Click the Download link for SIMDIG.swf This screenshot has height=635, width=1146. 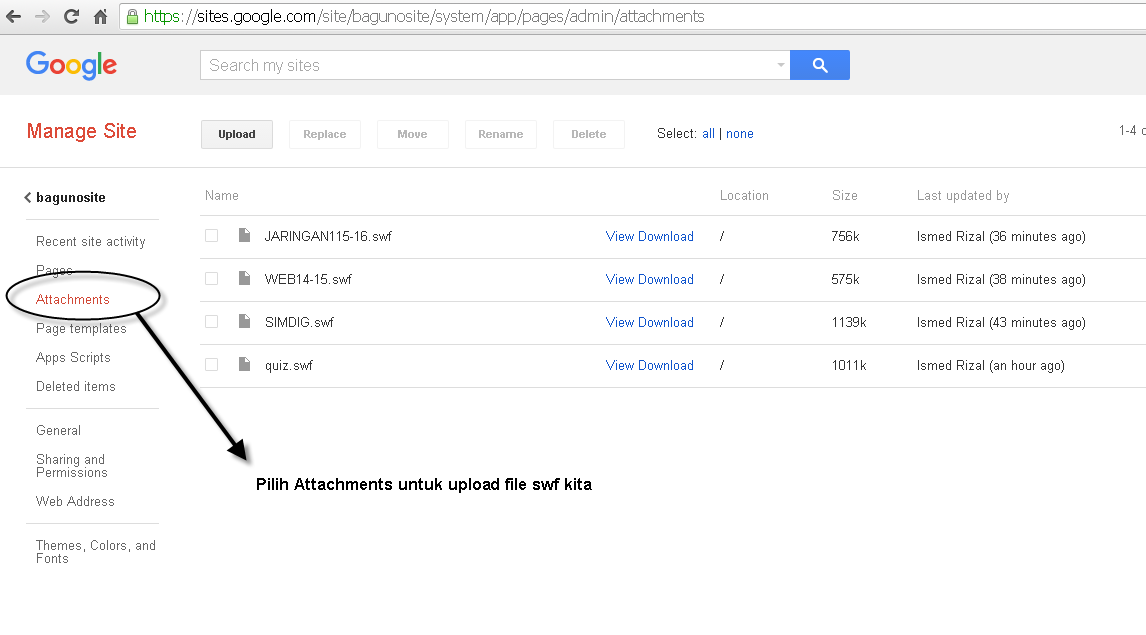coord(666,322)
